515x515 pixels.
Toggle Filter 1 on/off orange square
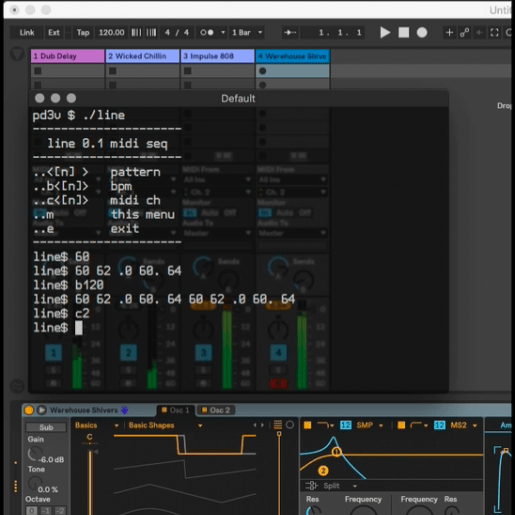[x=307, y=425]
